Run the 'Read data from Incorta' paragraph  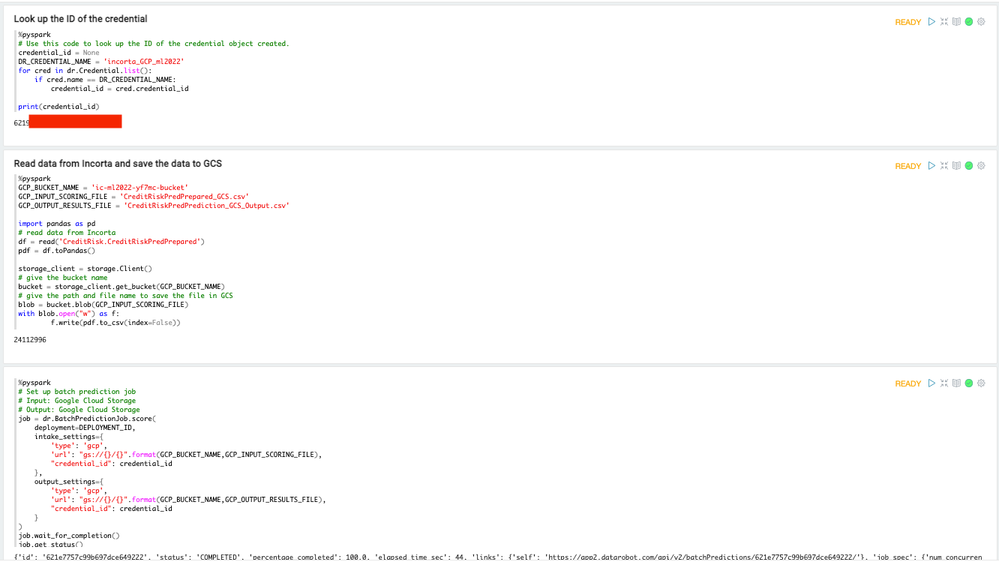point(931,166)
